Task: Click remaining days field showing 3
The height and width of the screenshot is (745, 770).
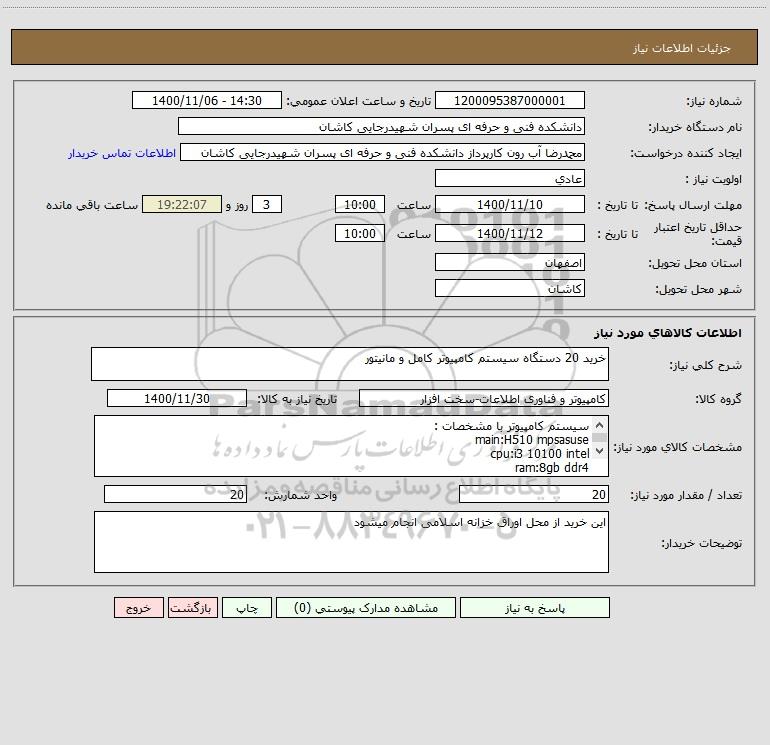Action: (x=267, y=204)
